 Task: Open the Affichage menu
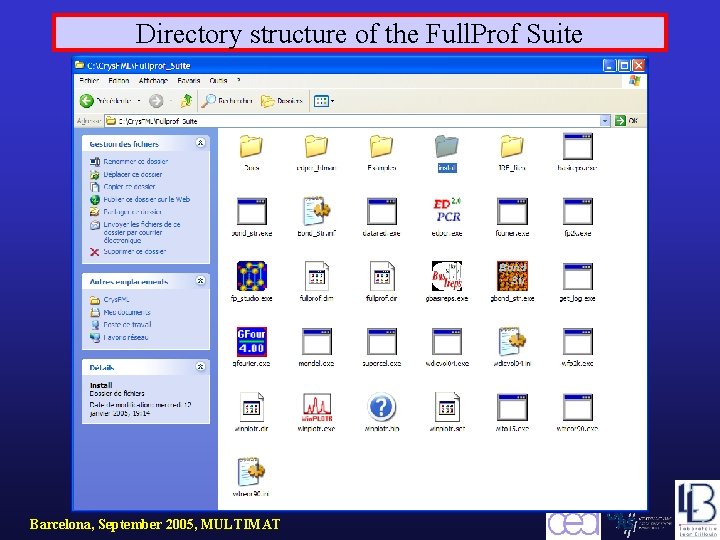pos(153,80)
